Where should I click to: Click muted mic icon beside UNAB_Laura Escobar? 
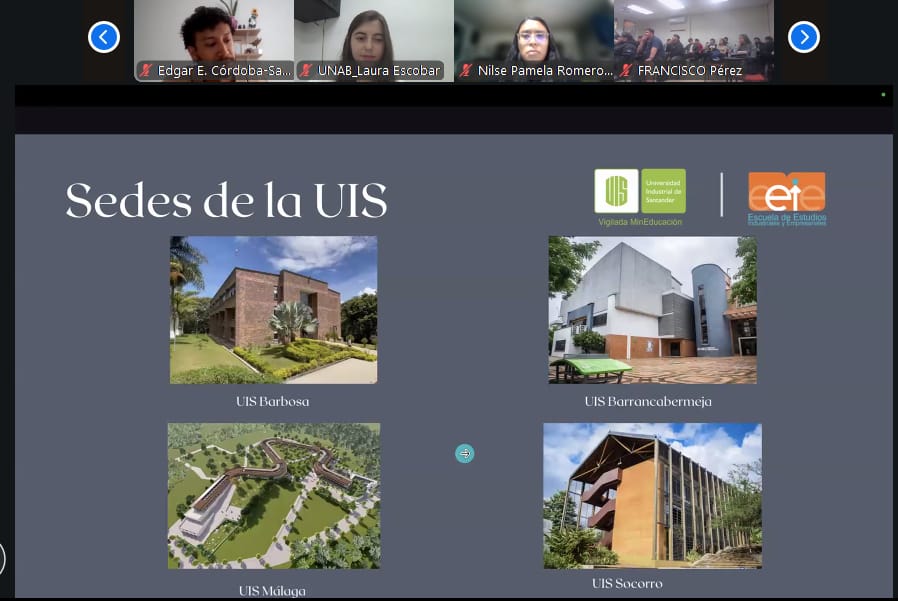pyautogui.click(x=306, y=70)
